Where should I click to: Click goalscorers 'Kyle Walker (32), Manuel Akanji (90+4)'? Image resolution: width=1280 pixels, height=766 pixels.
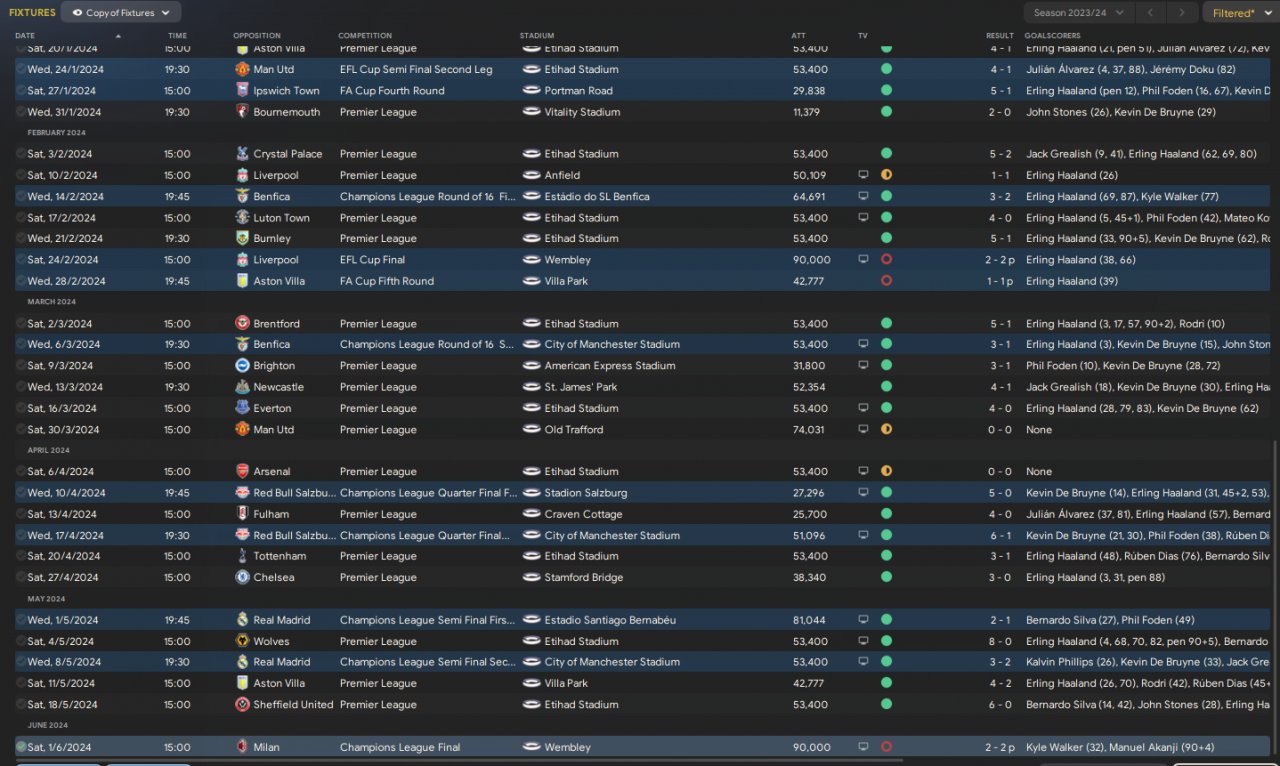coord(1120,747)
